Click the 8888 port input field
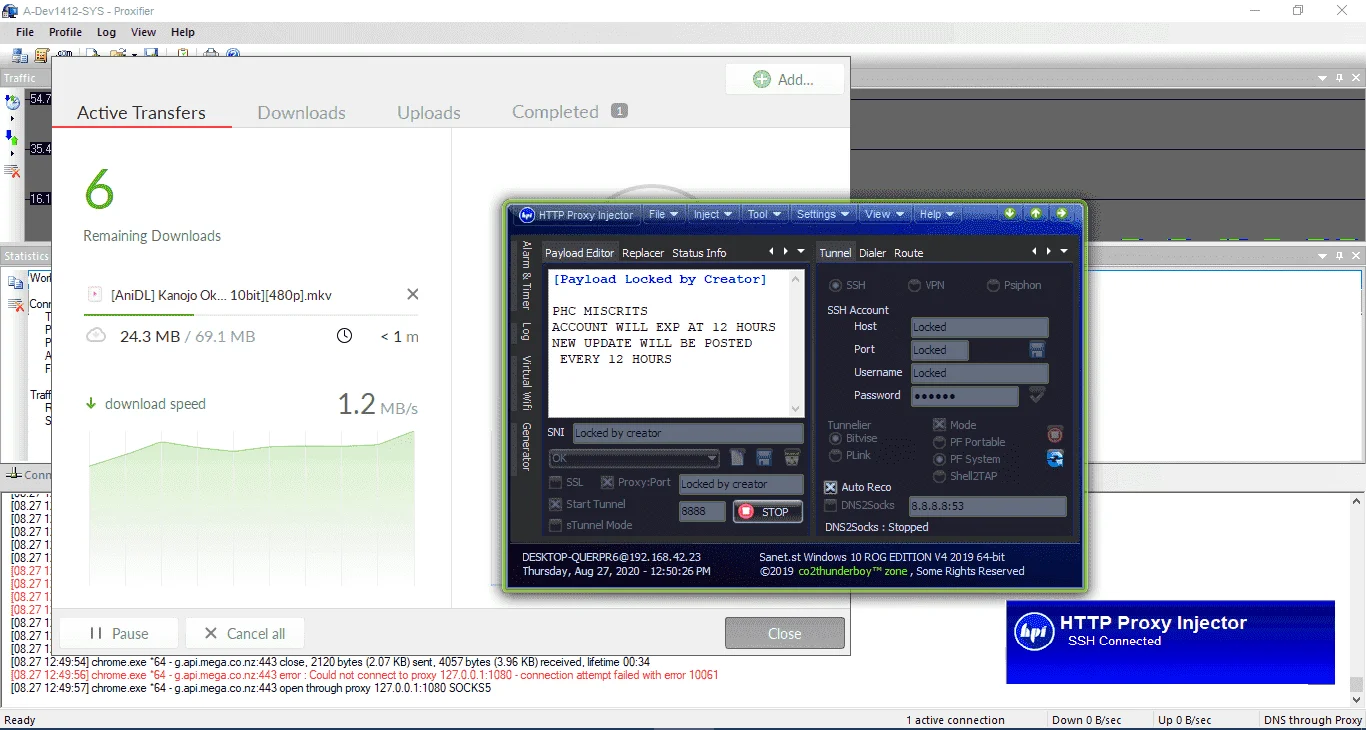 tap(703, 511)
